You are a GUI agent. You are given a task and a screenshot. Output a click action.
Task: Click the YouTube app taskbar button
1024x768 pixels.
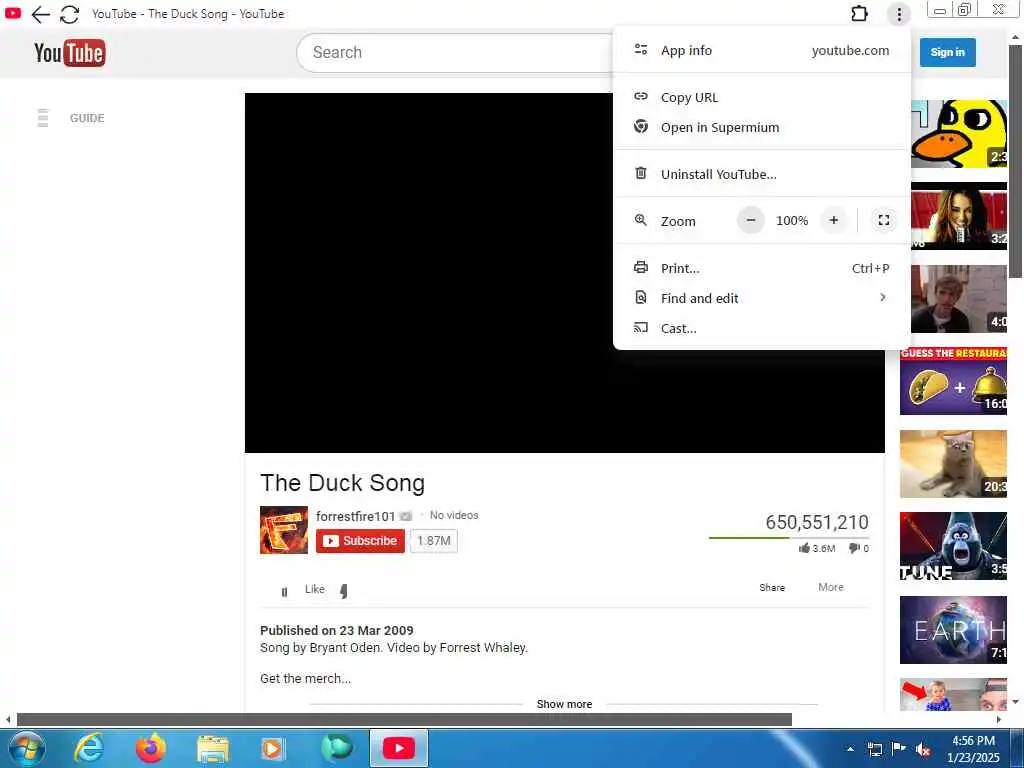tap(399, 748)
